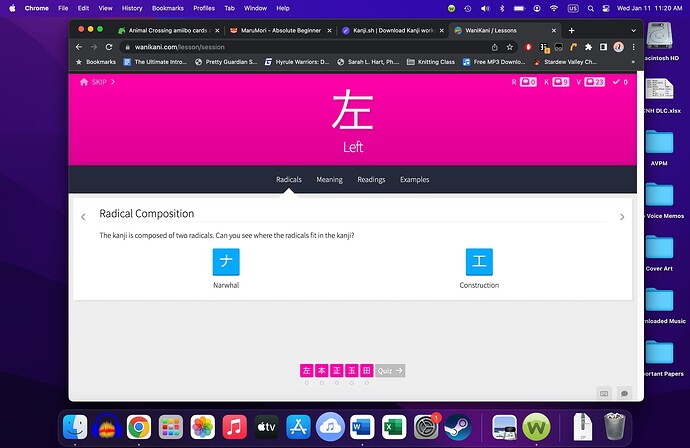Switch to the Readings tab
The image size is (690, 448).
(x=371, y=180)
